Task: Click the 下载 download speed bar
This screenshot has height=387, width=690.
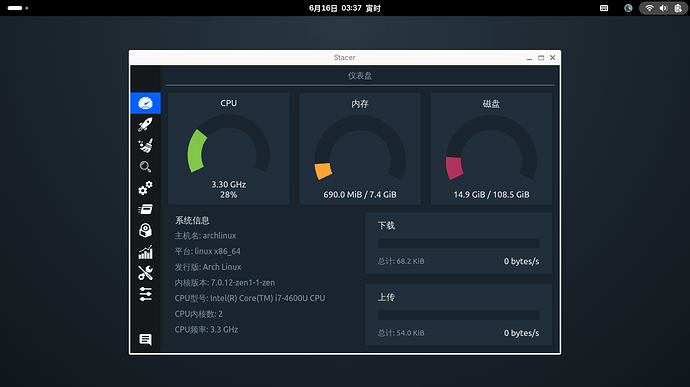Action: [459, 243]
